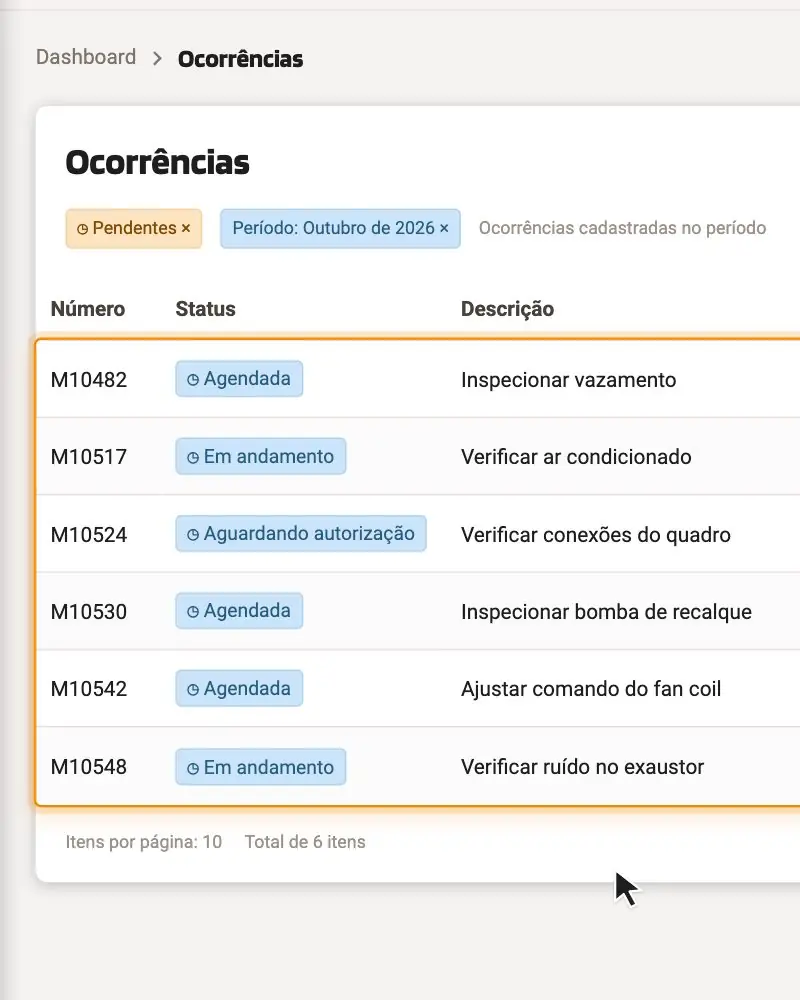Click the Ocorrências breadcrumb item
The image size is (800, 1000).
pos(240,59)
